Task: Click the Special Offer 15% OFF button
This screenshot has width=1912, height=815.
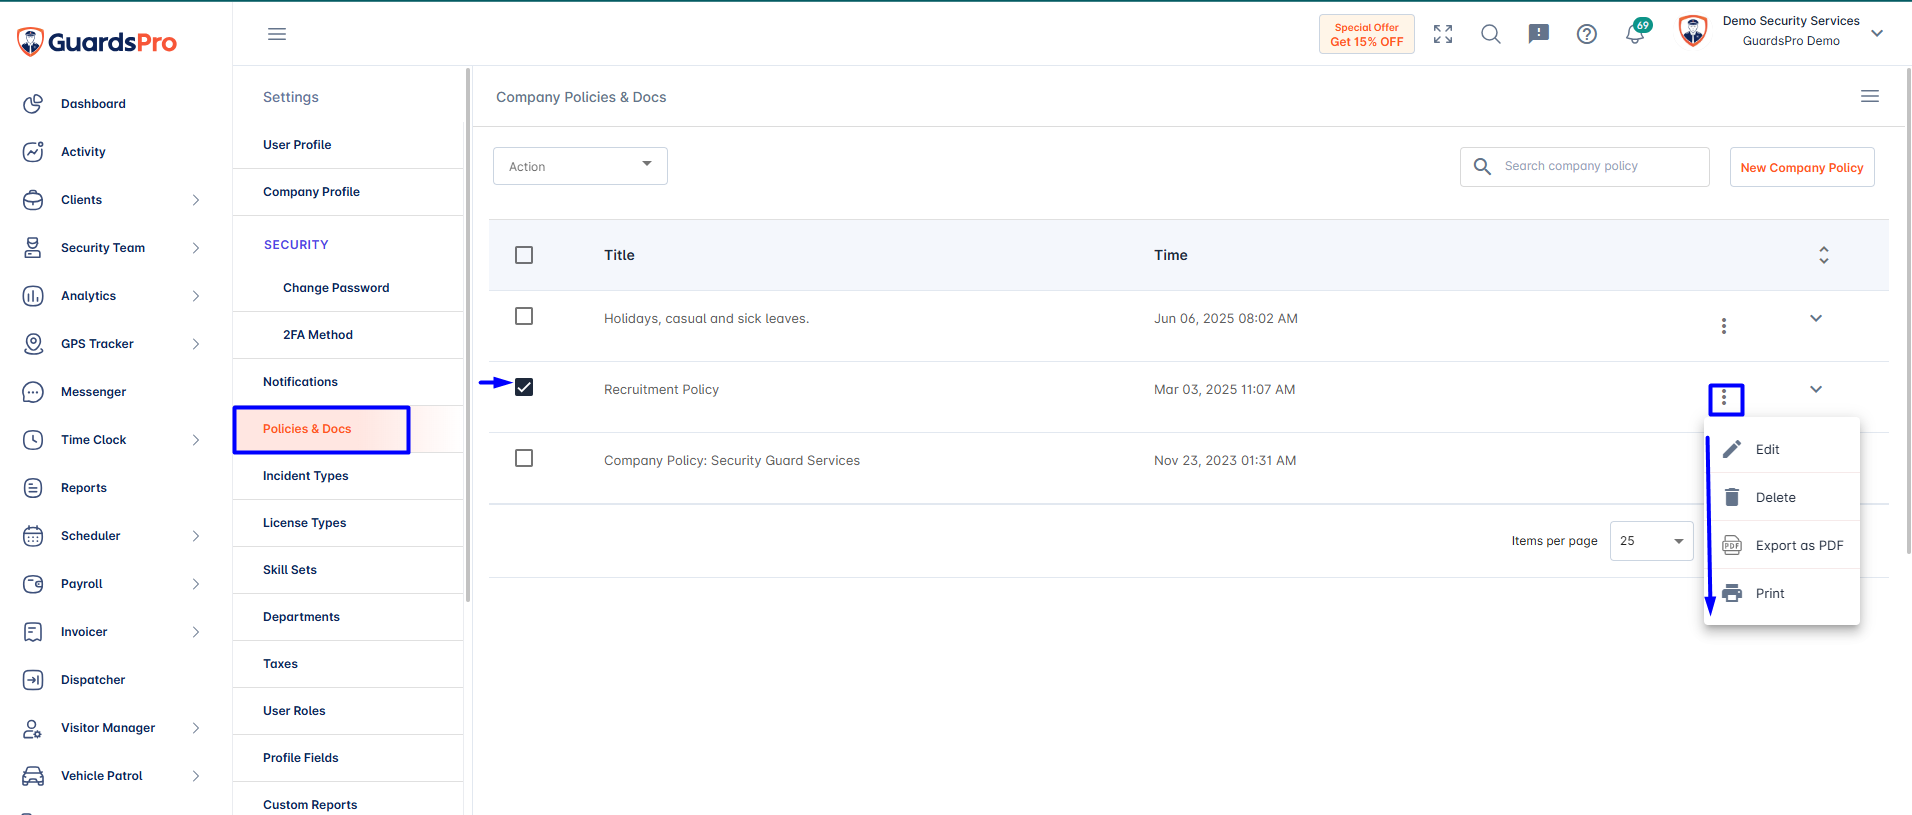Action: pos(1367,34)
